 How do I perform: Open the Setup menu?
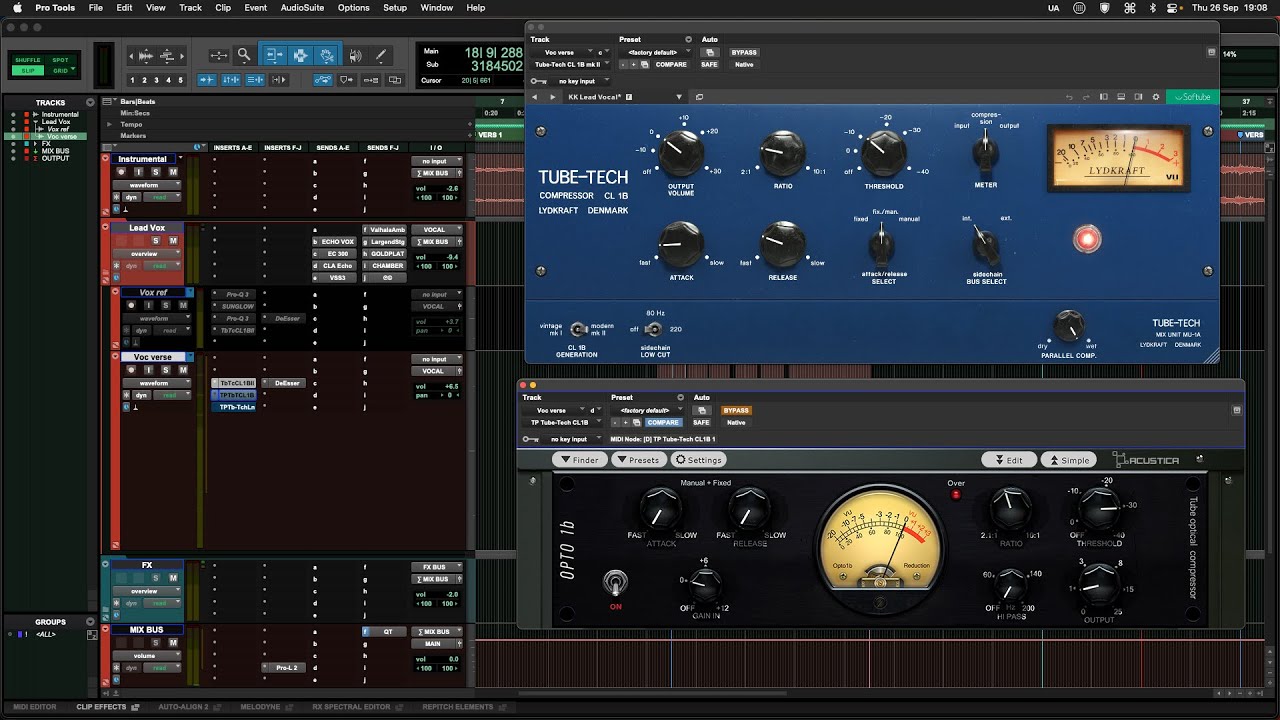(x=395, y=7)
